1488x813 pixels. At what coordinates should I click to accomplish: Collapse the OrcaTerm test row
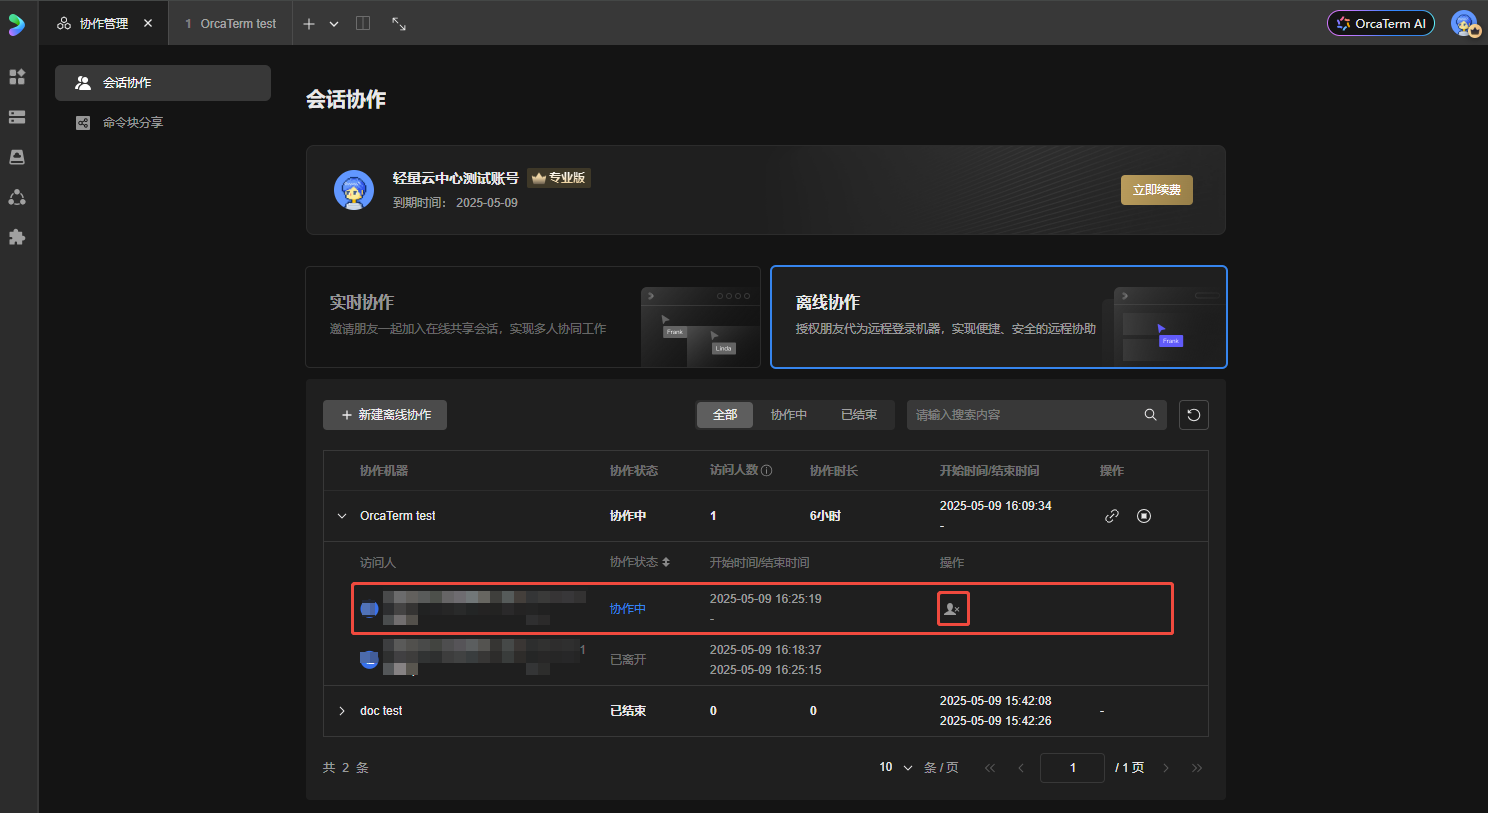342,516
